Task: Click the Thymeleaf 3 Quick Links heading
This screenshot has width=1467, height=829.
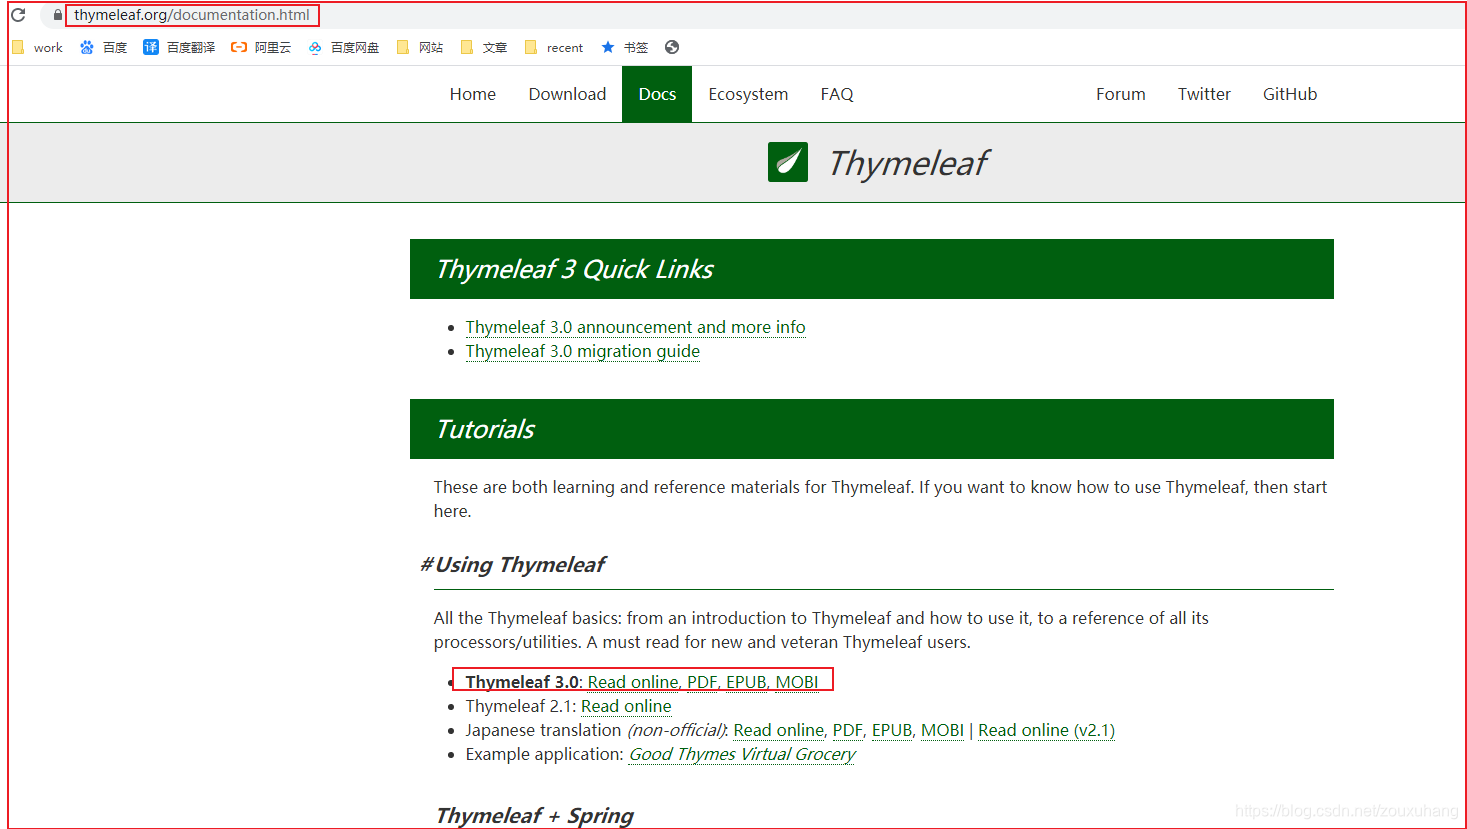Action: [574, 269]
